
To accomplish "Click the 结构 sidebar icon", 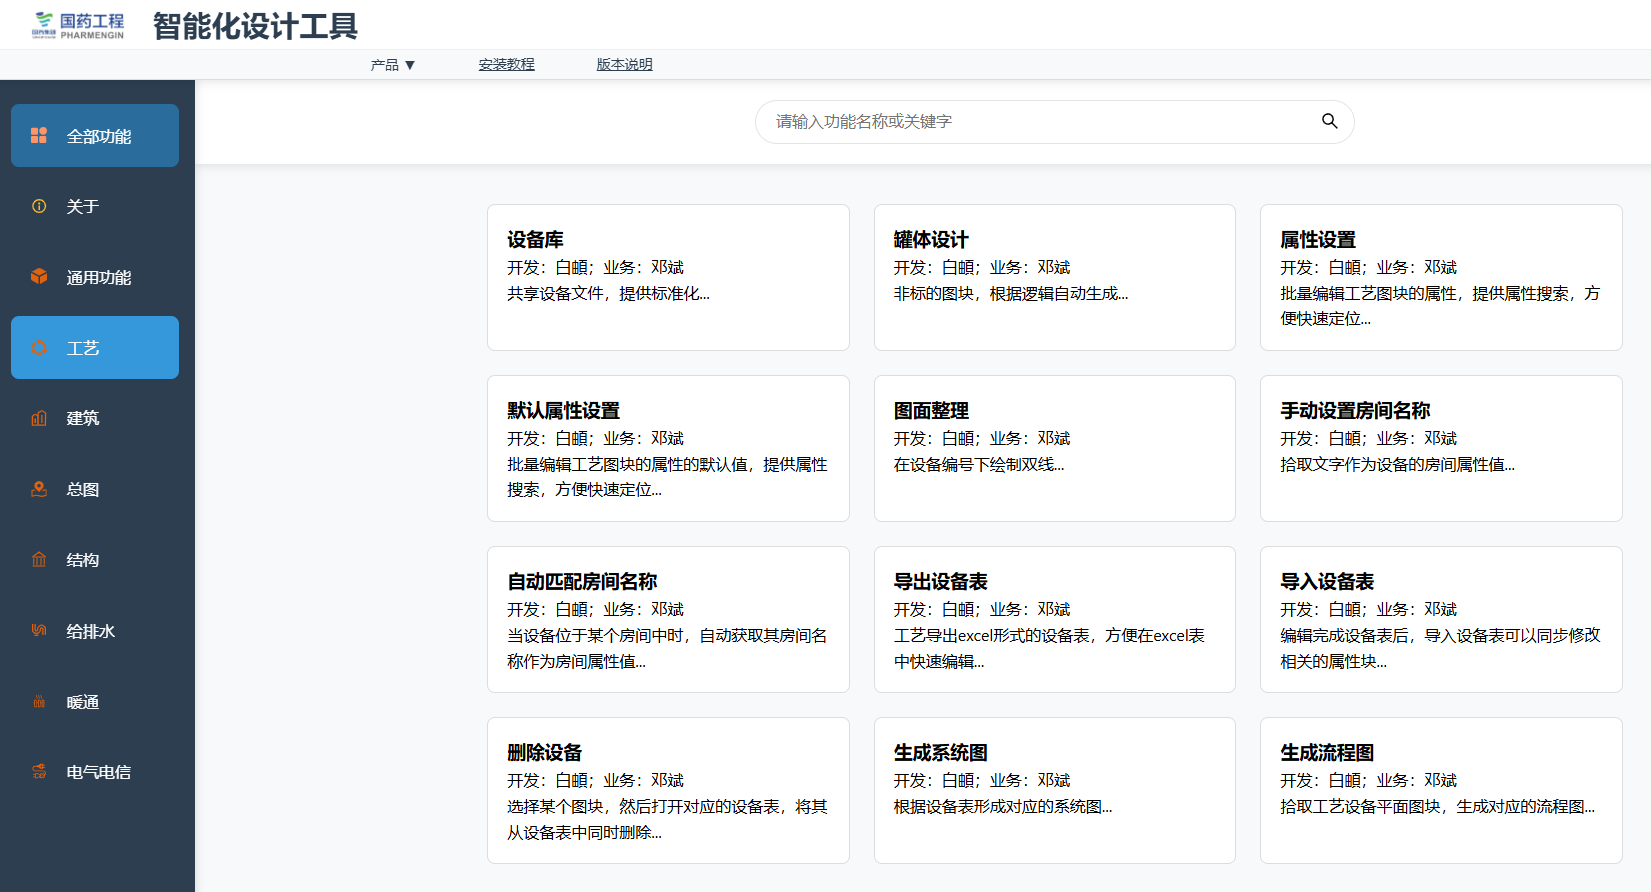I will (39, 560).
